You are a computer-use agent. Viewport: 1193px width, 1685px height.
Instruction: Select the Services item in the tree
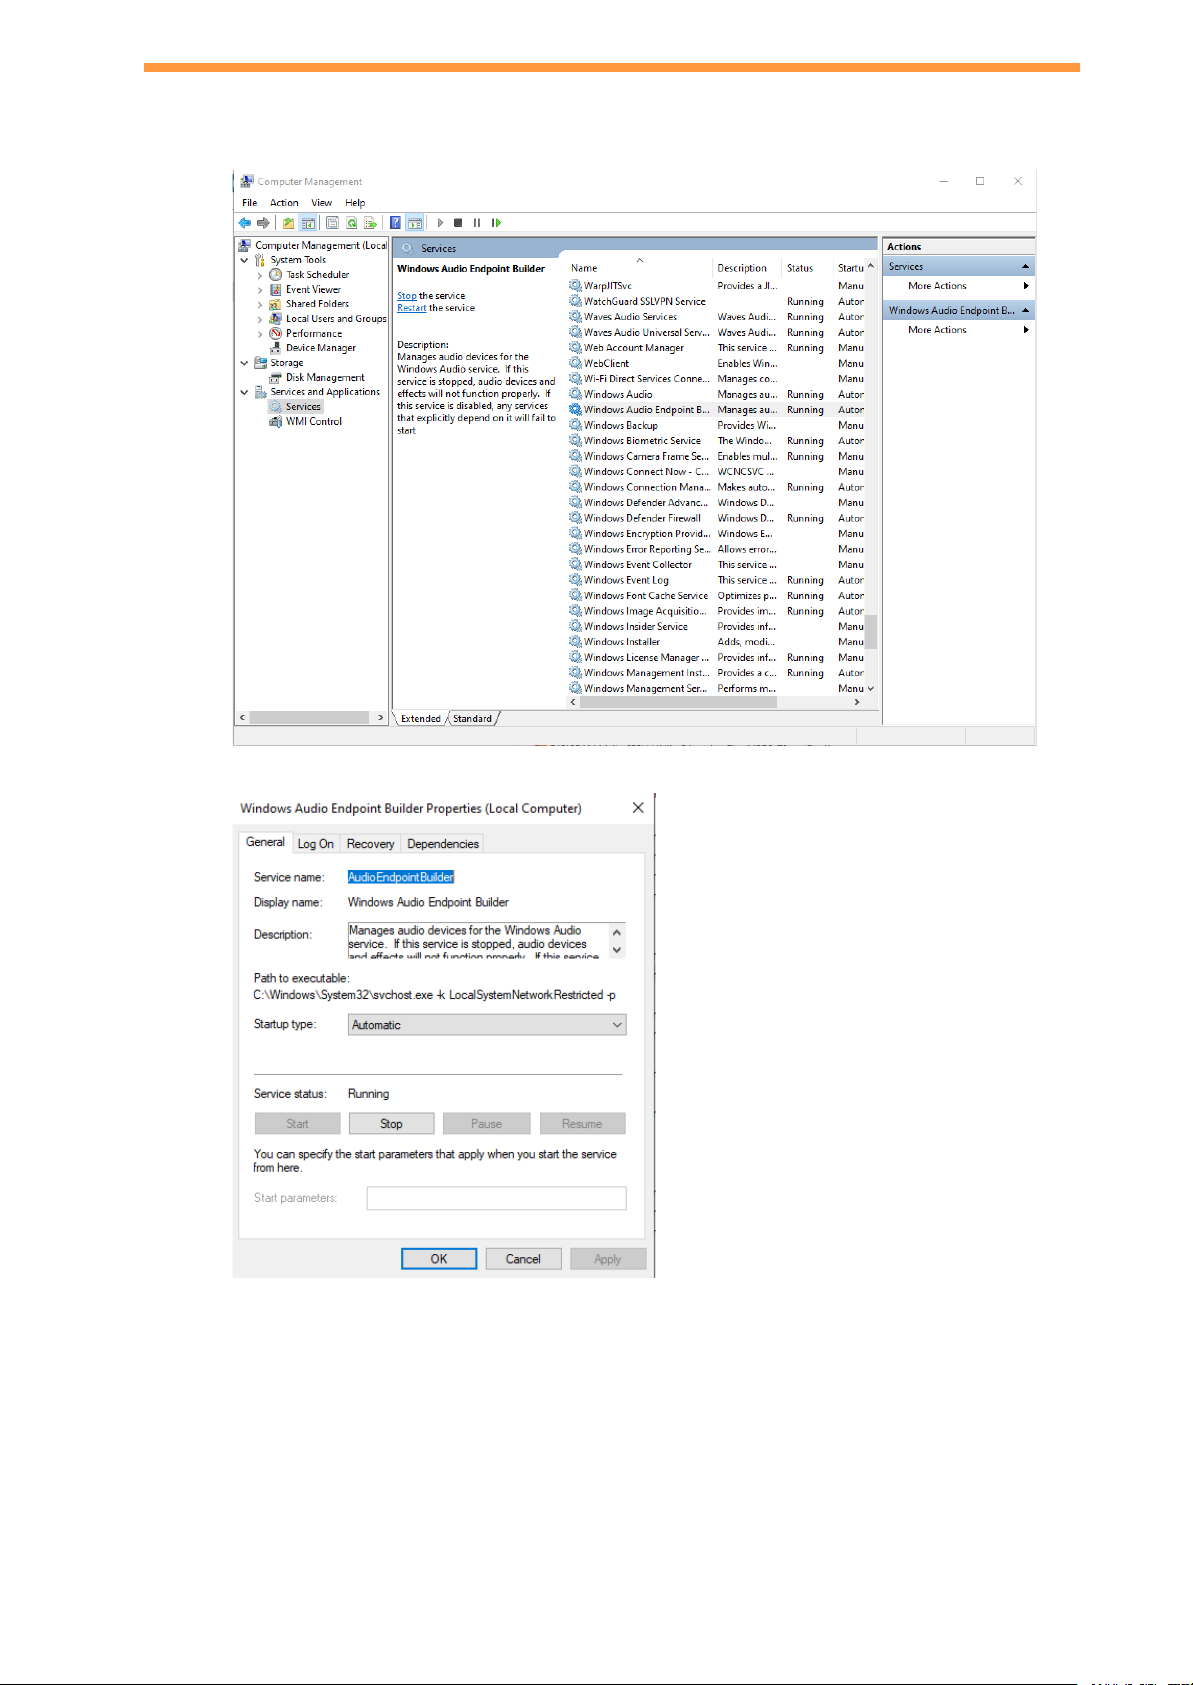[303, 407]
